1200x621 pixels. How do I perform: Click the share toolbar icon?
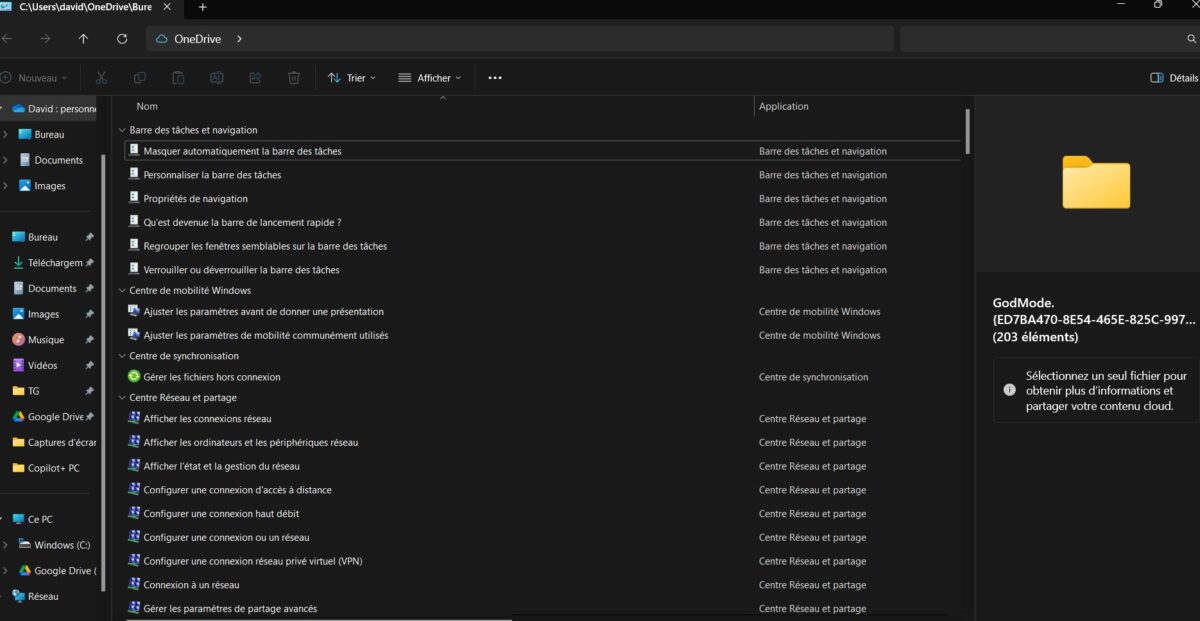coord(255,77)
